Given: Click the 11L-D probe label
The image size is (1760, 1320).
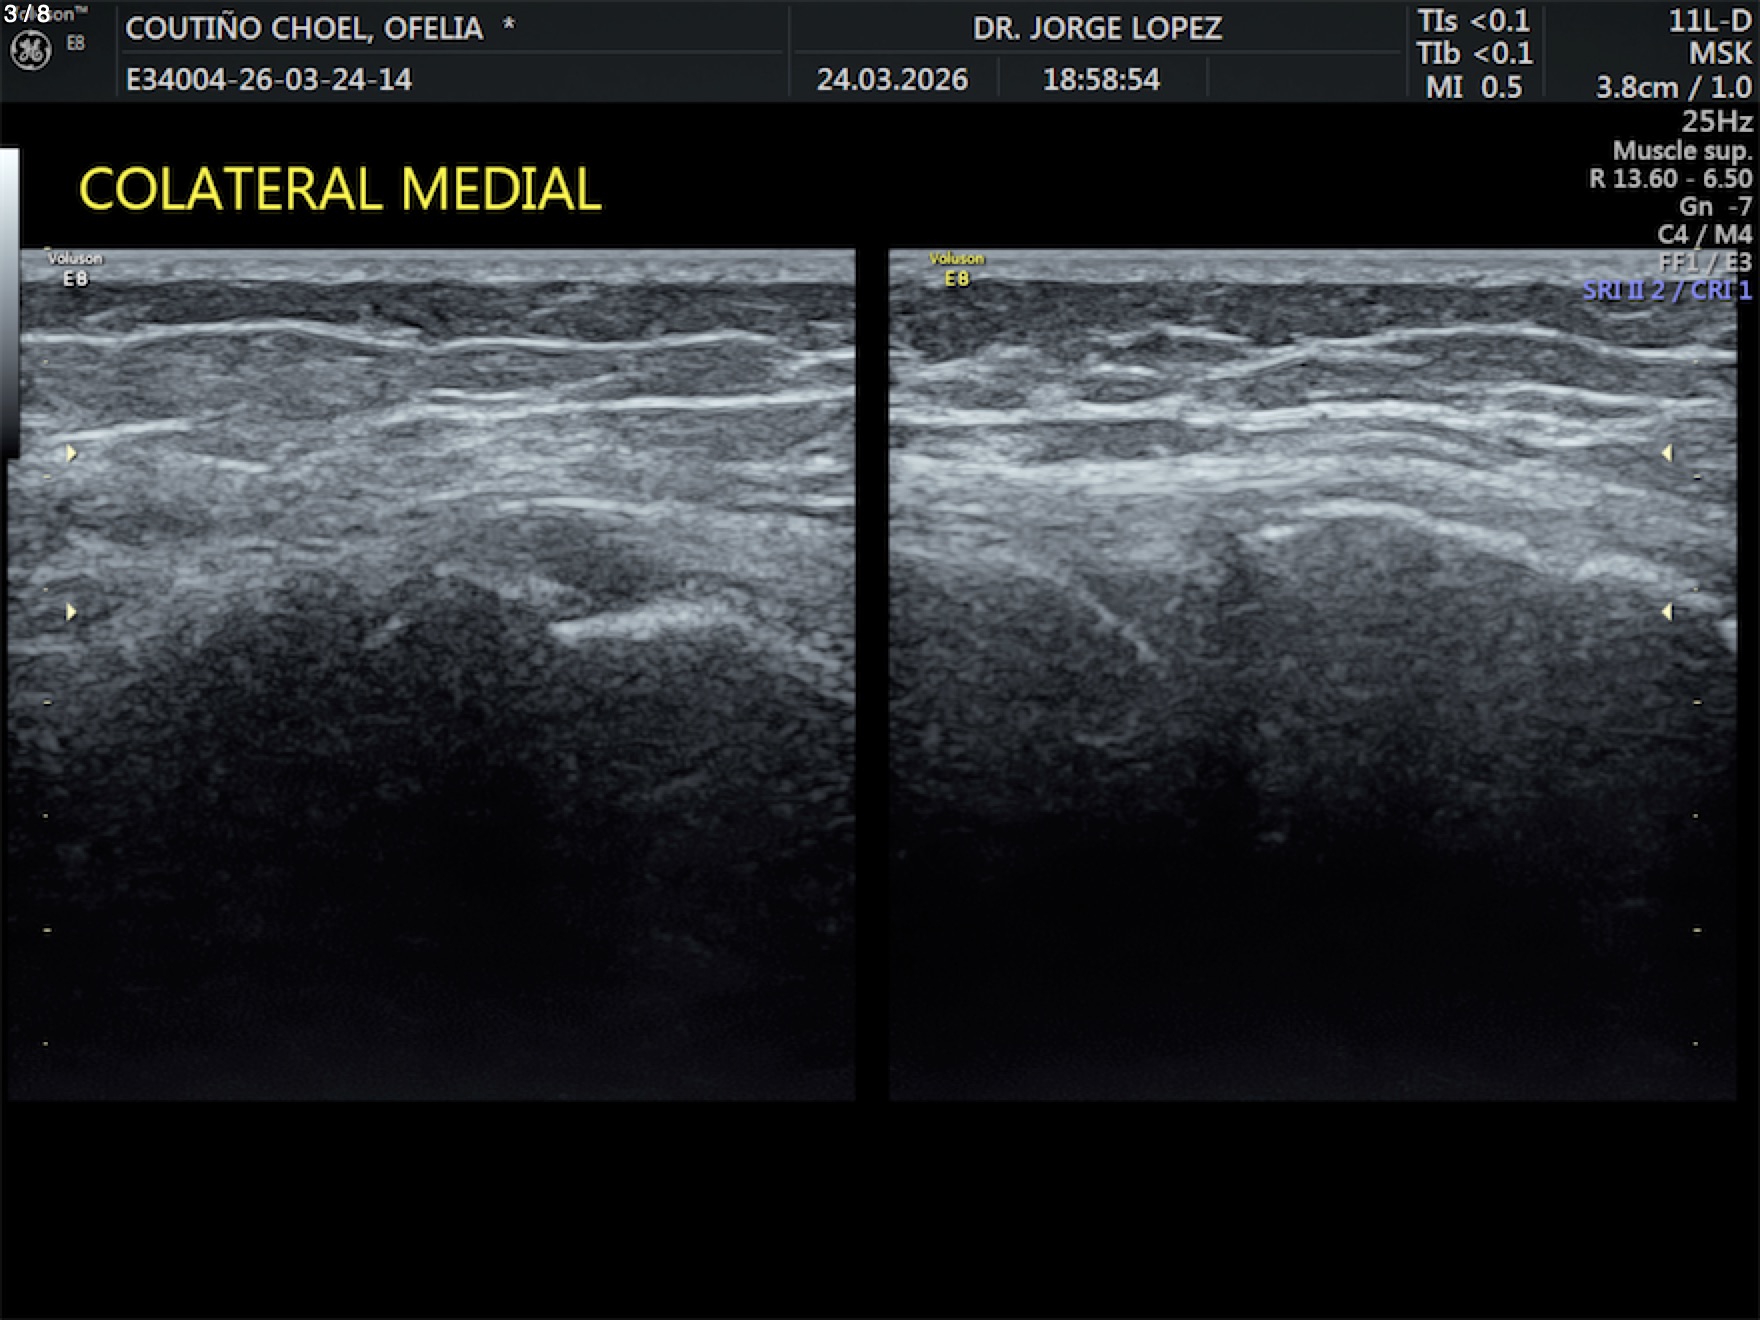Looking at the screenshot, I should tap(1709, 21).
